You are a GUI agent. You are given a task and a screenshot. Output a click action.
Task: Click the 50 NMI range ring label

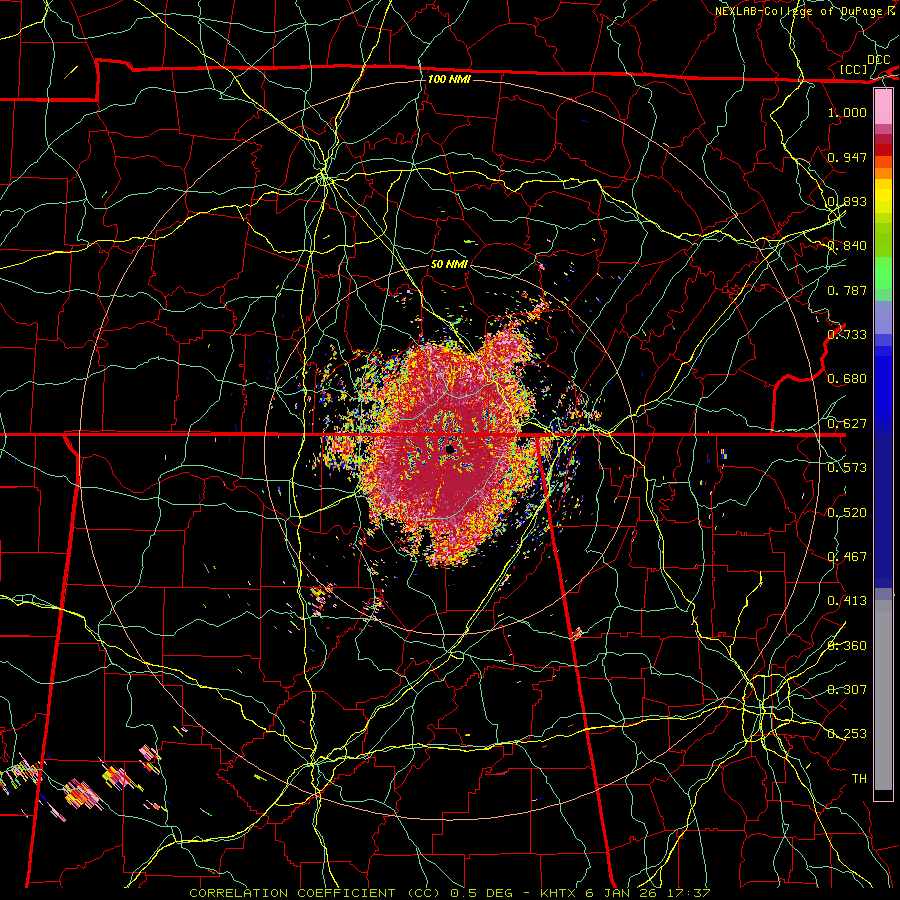449,264
